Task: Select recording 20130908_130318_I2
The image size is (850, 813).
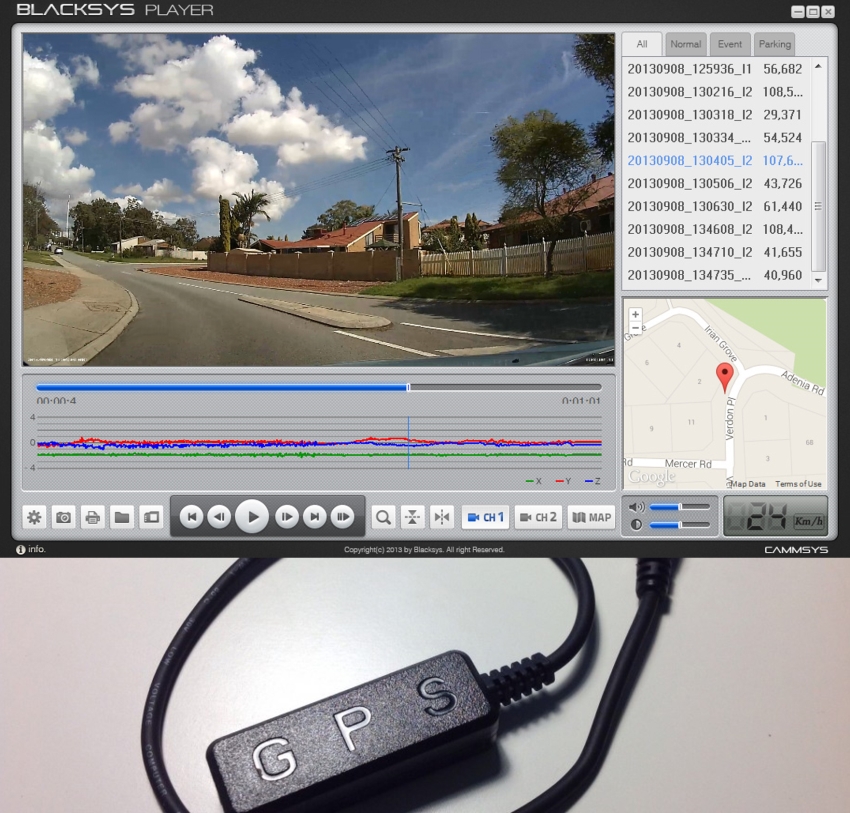Action: tap(716, 114)
